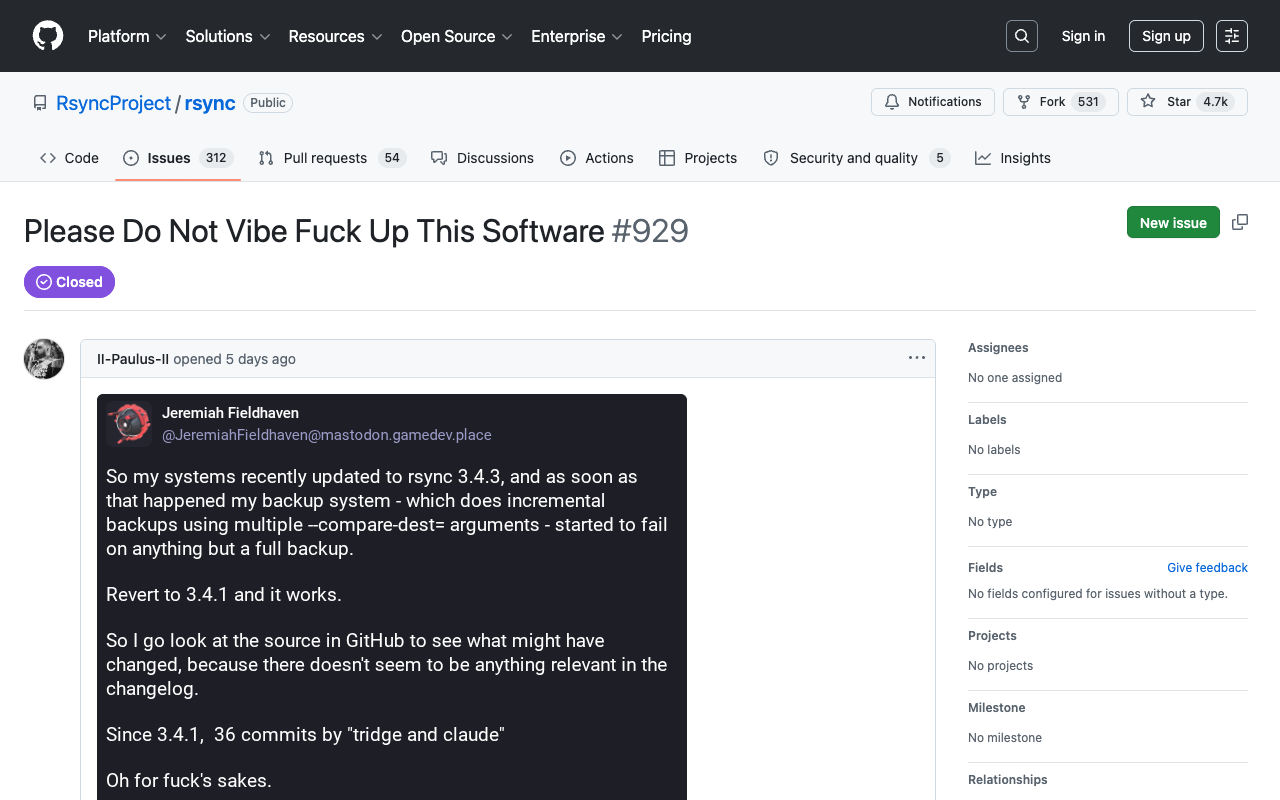Click the 'No one assigned' text
The image size is (1280, 800).
click(1015, 378)
